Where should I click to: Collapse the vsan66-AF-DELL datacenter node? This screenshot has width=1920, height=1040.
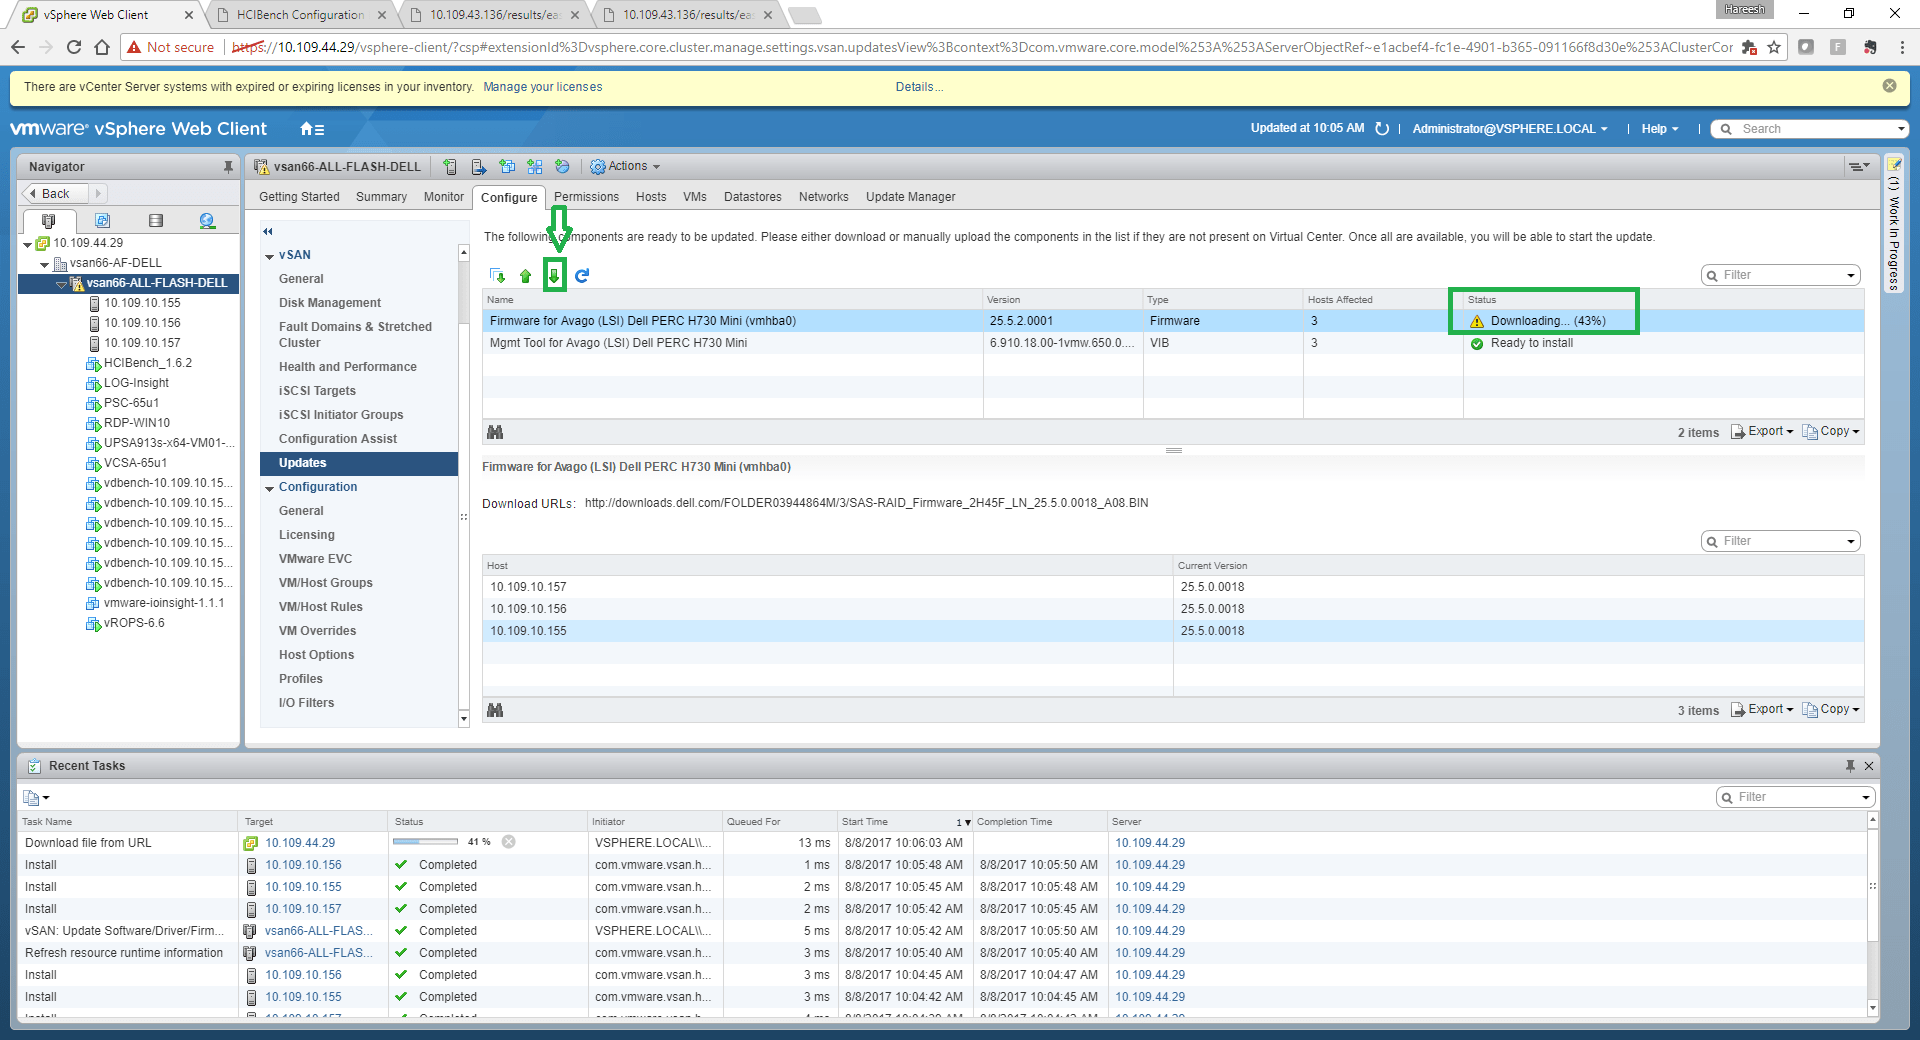coord(45,264)
